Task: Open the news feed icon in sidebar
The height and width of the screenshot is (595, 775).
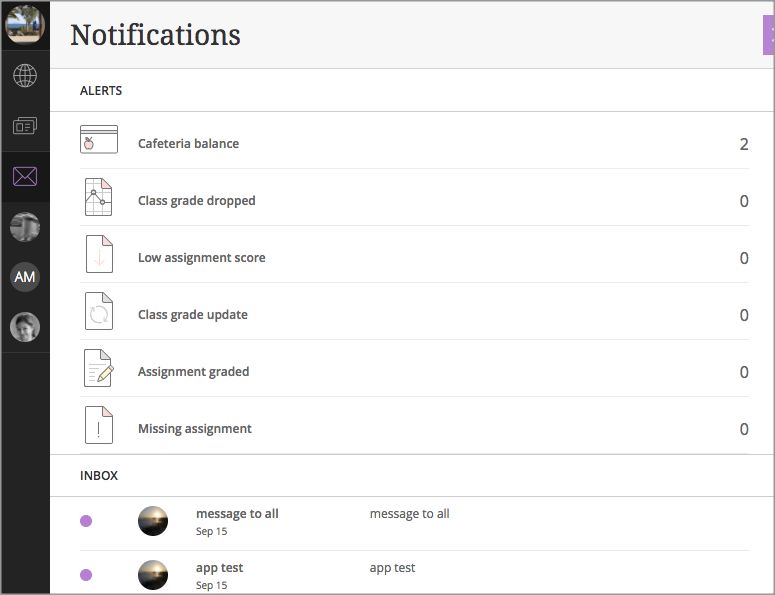Action: coord(25,126)
